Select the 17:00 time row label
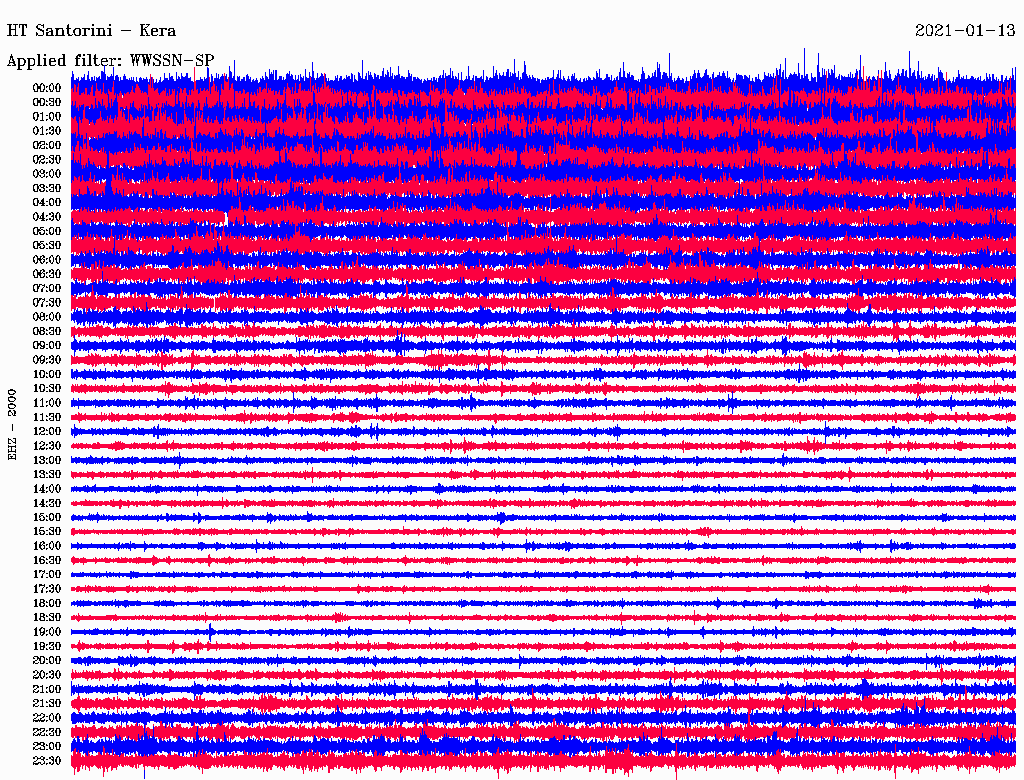This screenshot has width=1024, height=780. pyautogui.click(x=47, y=575)
